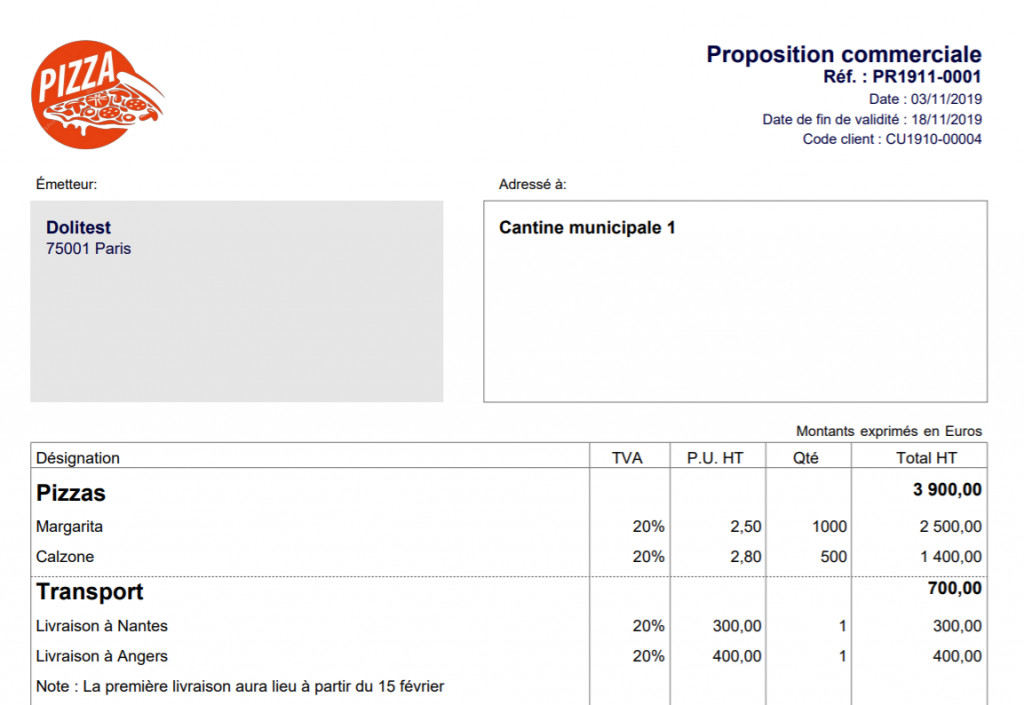The height and width of the screenshot is (705, 1024).
Task: Click the 'Proposition commerciale' heading
Action: pos(844,54)
